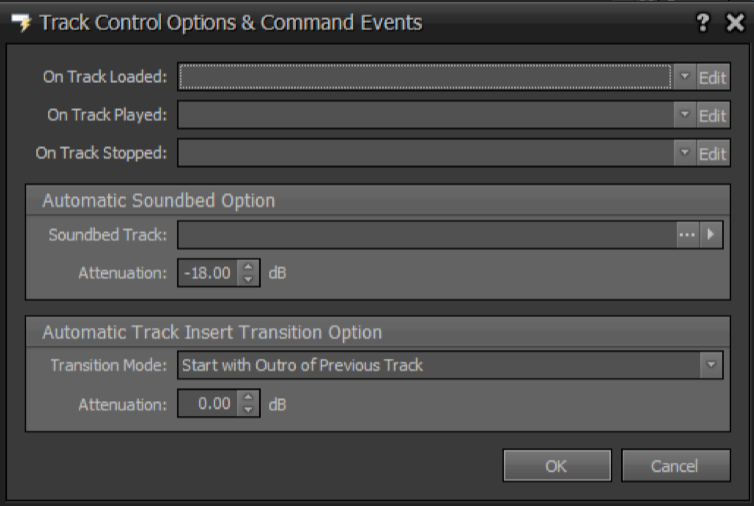This screenshot has height=506, width=754.
Task: Decrease transition attenuation with down arrow
Action: (249, 410)
